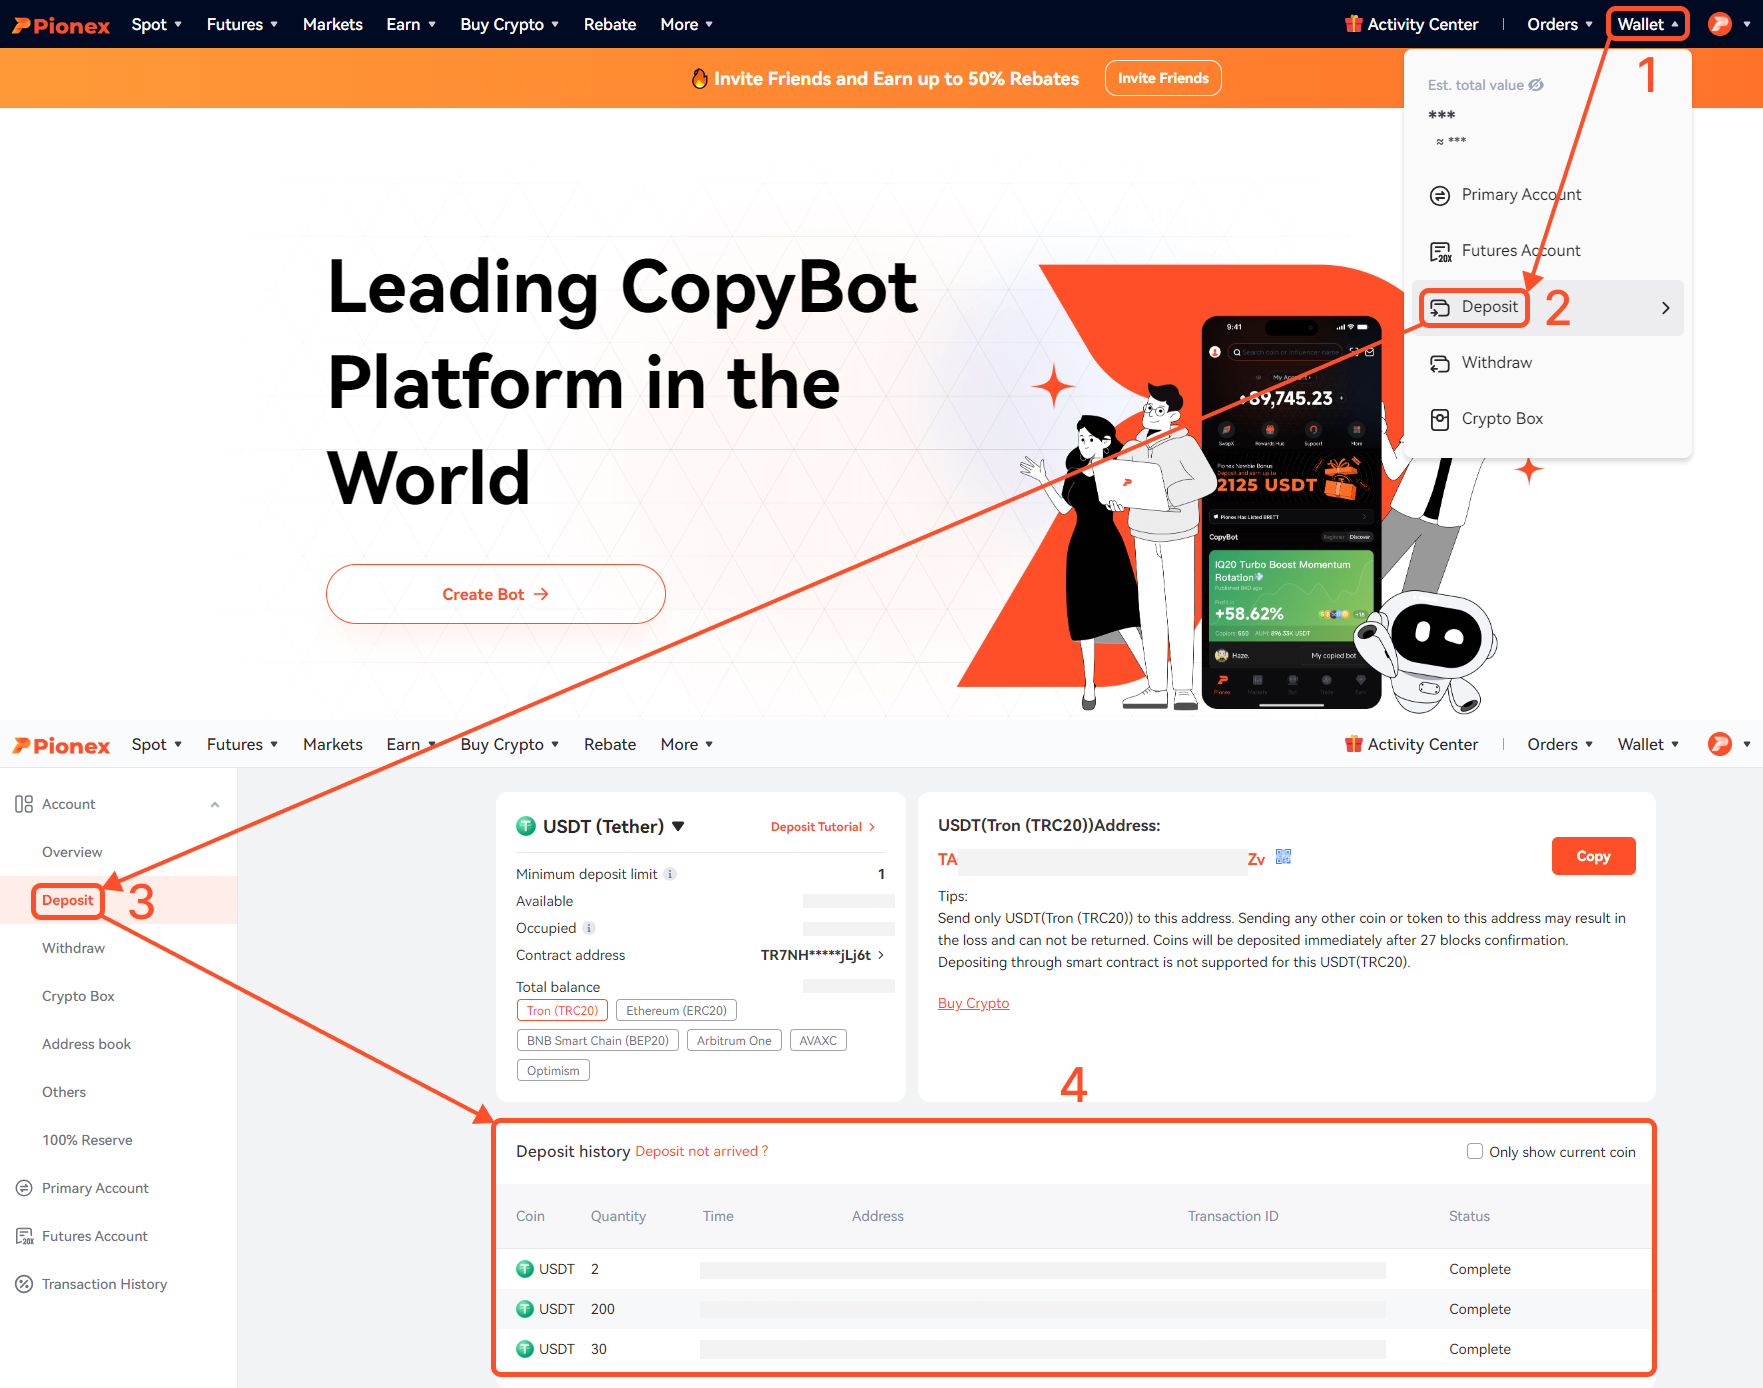Click the Primary Account icon in Wallet dropdown
The image size is (1763, 1388).
point(1440,195)
